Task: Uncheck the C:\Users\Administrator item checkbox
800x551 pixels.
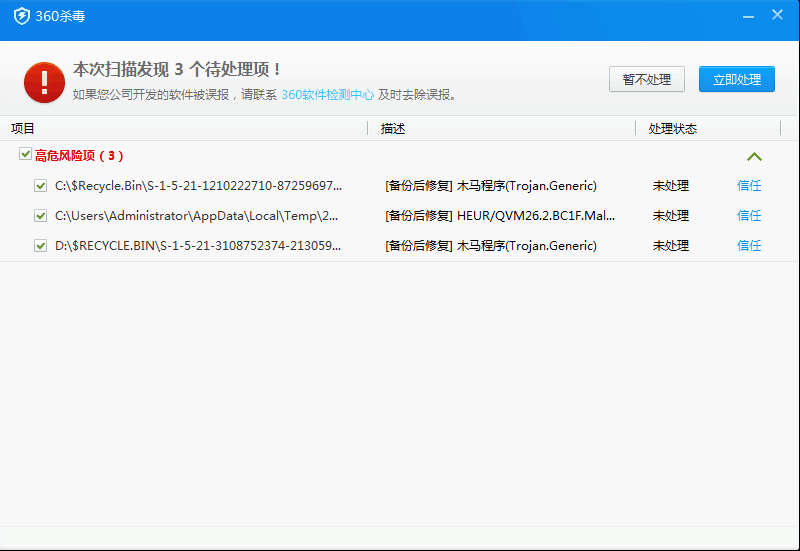Action: 40,216
